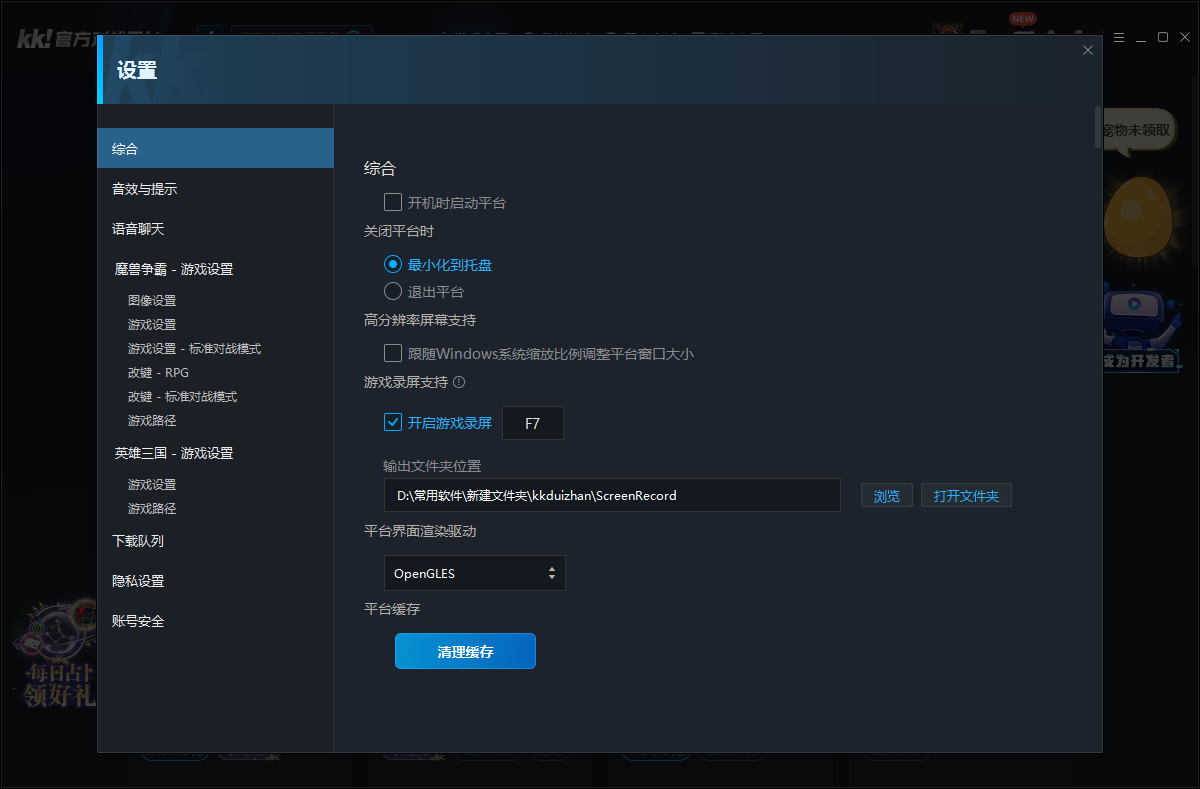Select the 最小化到托盘 radio option
Image resolution: width=1200 pixels, height=789 pixels.
point(394,264)
